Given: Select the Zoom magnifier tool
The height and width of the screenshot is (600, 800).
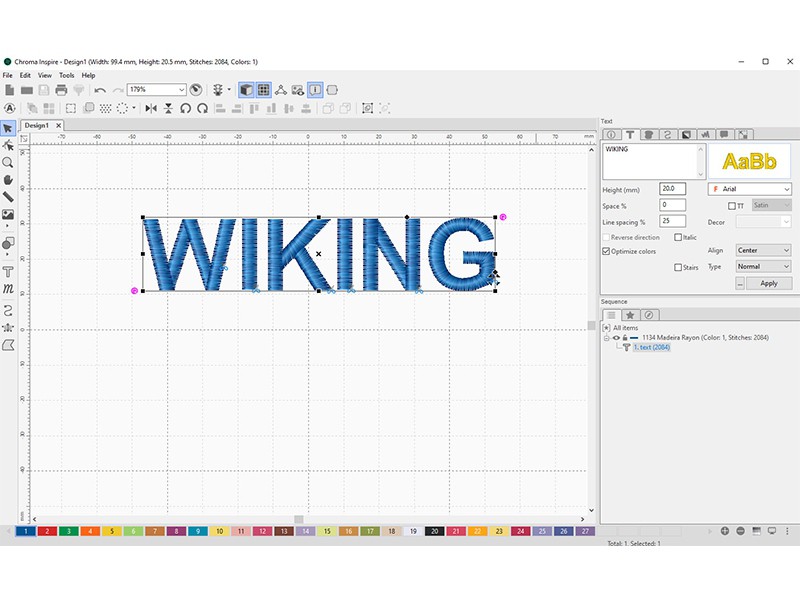Looking at the screenshot, I should 8,162.
